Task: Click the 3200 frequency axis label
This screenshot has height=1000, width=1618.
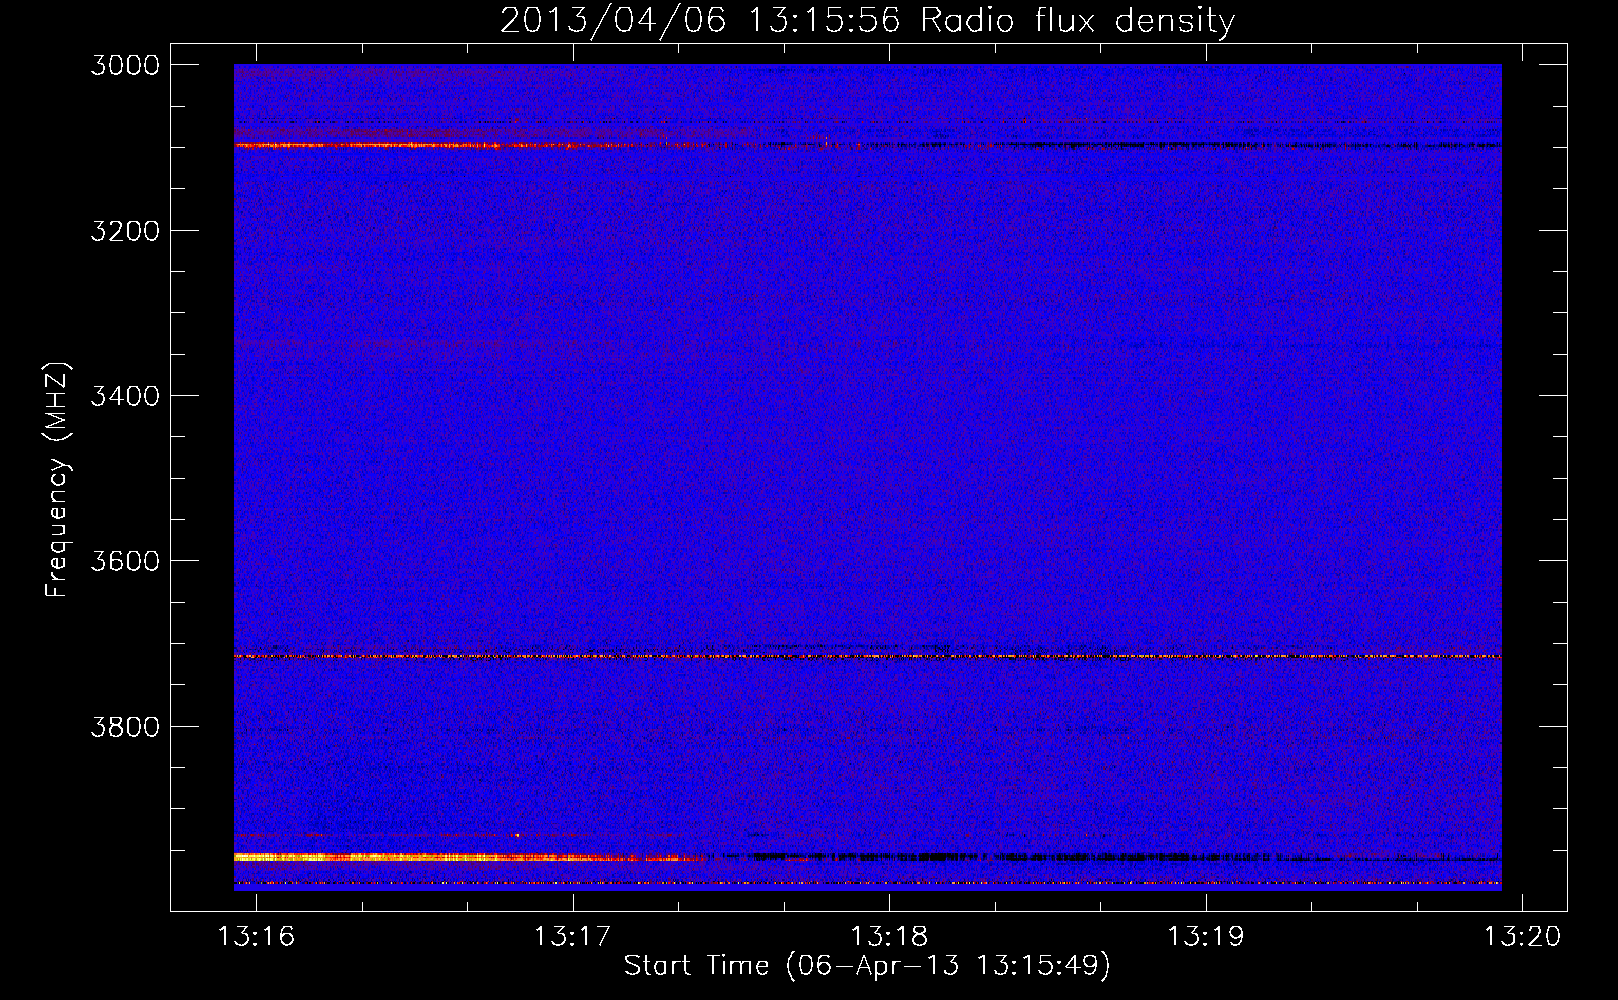Action: [125, 231]
